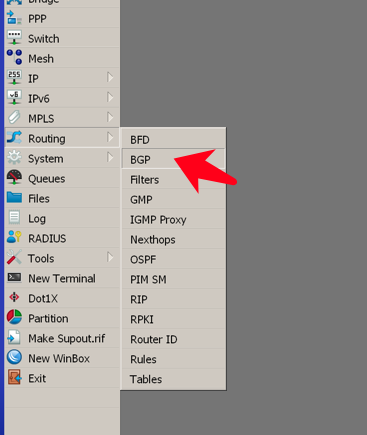Open the Dot1X menu label
This screenshot has width=367, height=435.
point(43,299)
